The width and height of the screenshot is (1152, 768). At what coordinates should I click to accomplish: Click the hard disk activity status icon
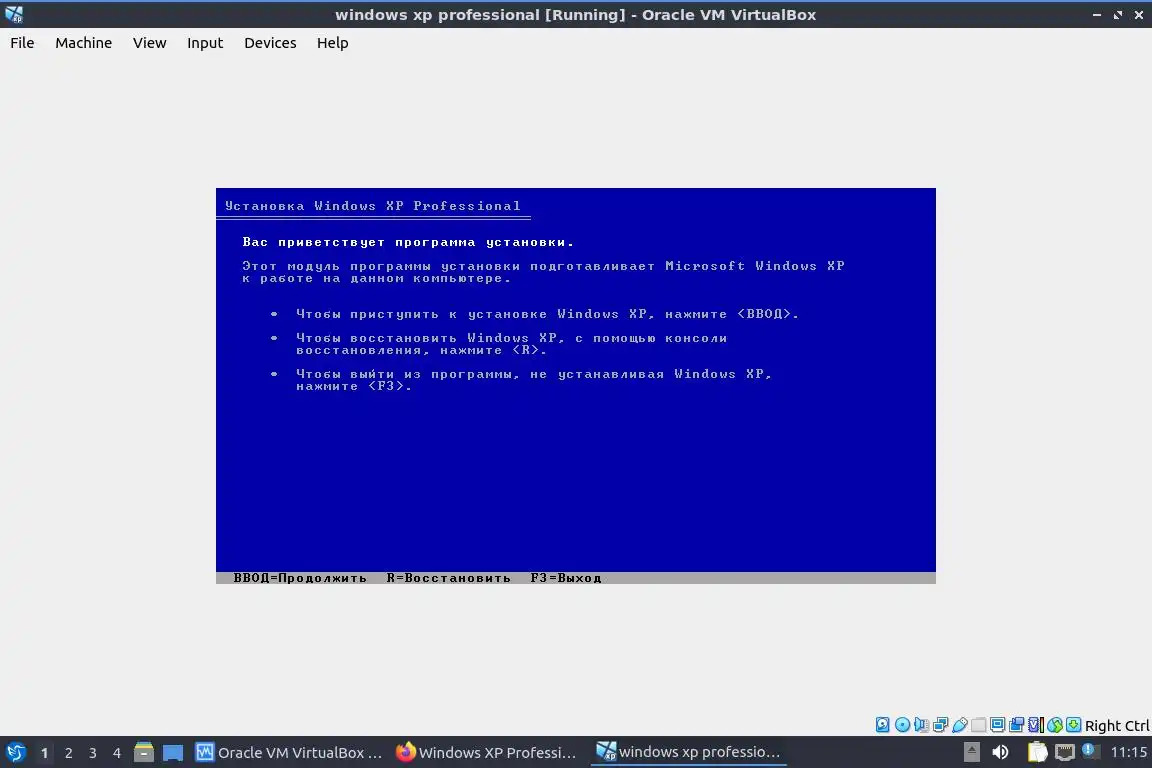tap(882, 725)
